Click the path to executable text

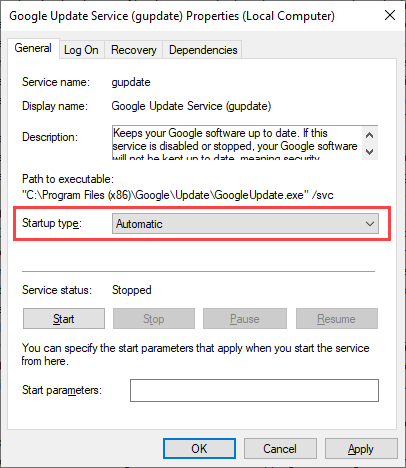pyautogui.click(x=178, y=195)
